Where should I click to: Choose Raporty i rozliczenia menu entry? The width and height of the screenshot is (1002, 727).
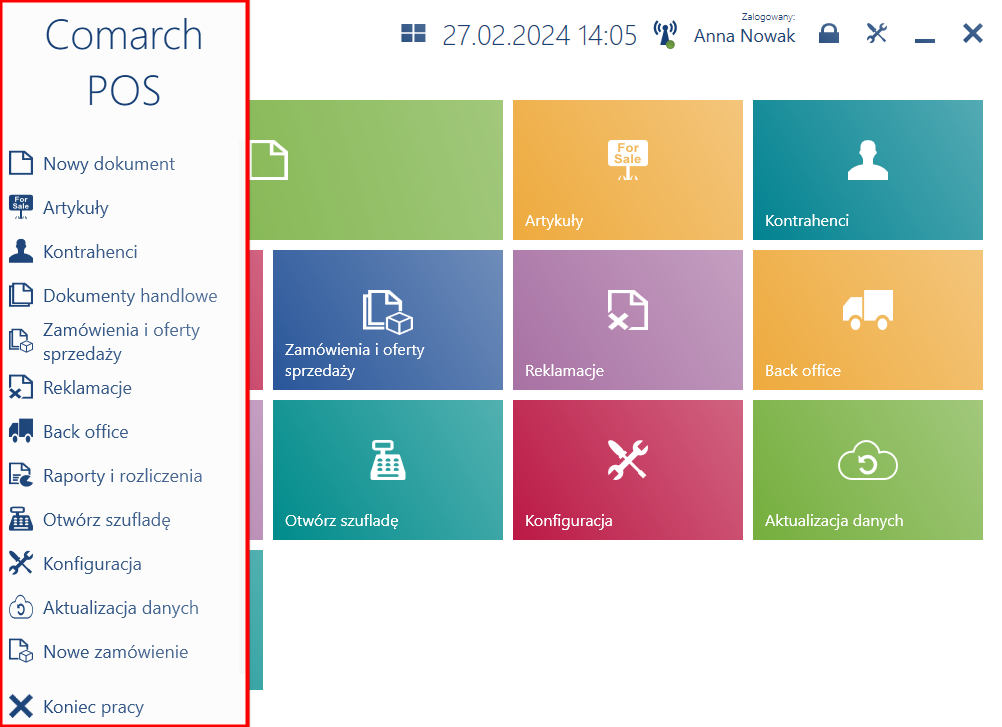[x=123, y=476]
